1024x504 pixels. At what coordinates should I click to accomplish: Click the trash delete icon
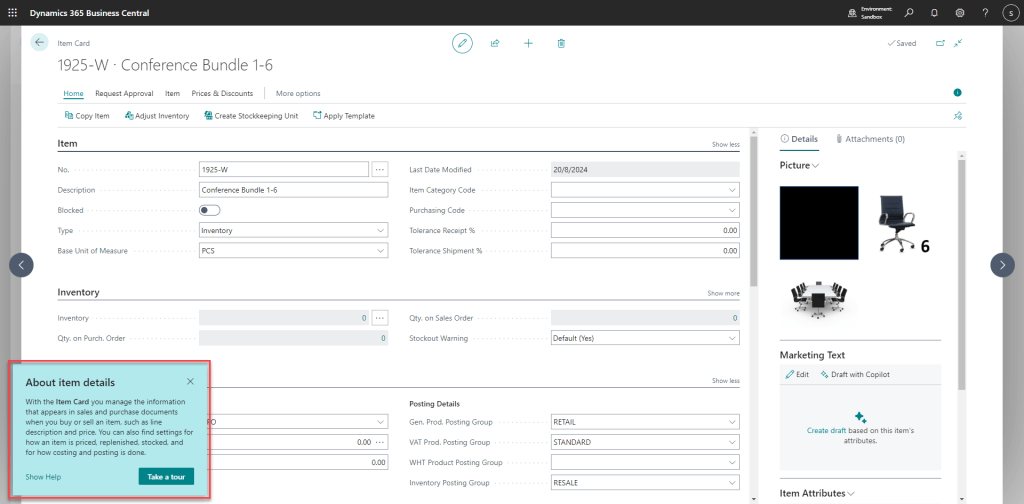tap(561, 43)
